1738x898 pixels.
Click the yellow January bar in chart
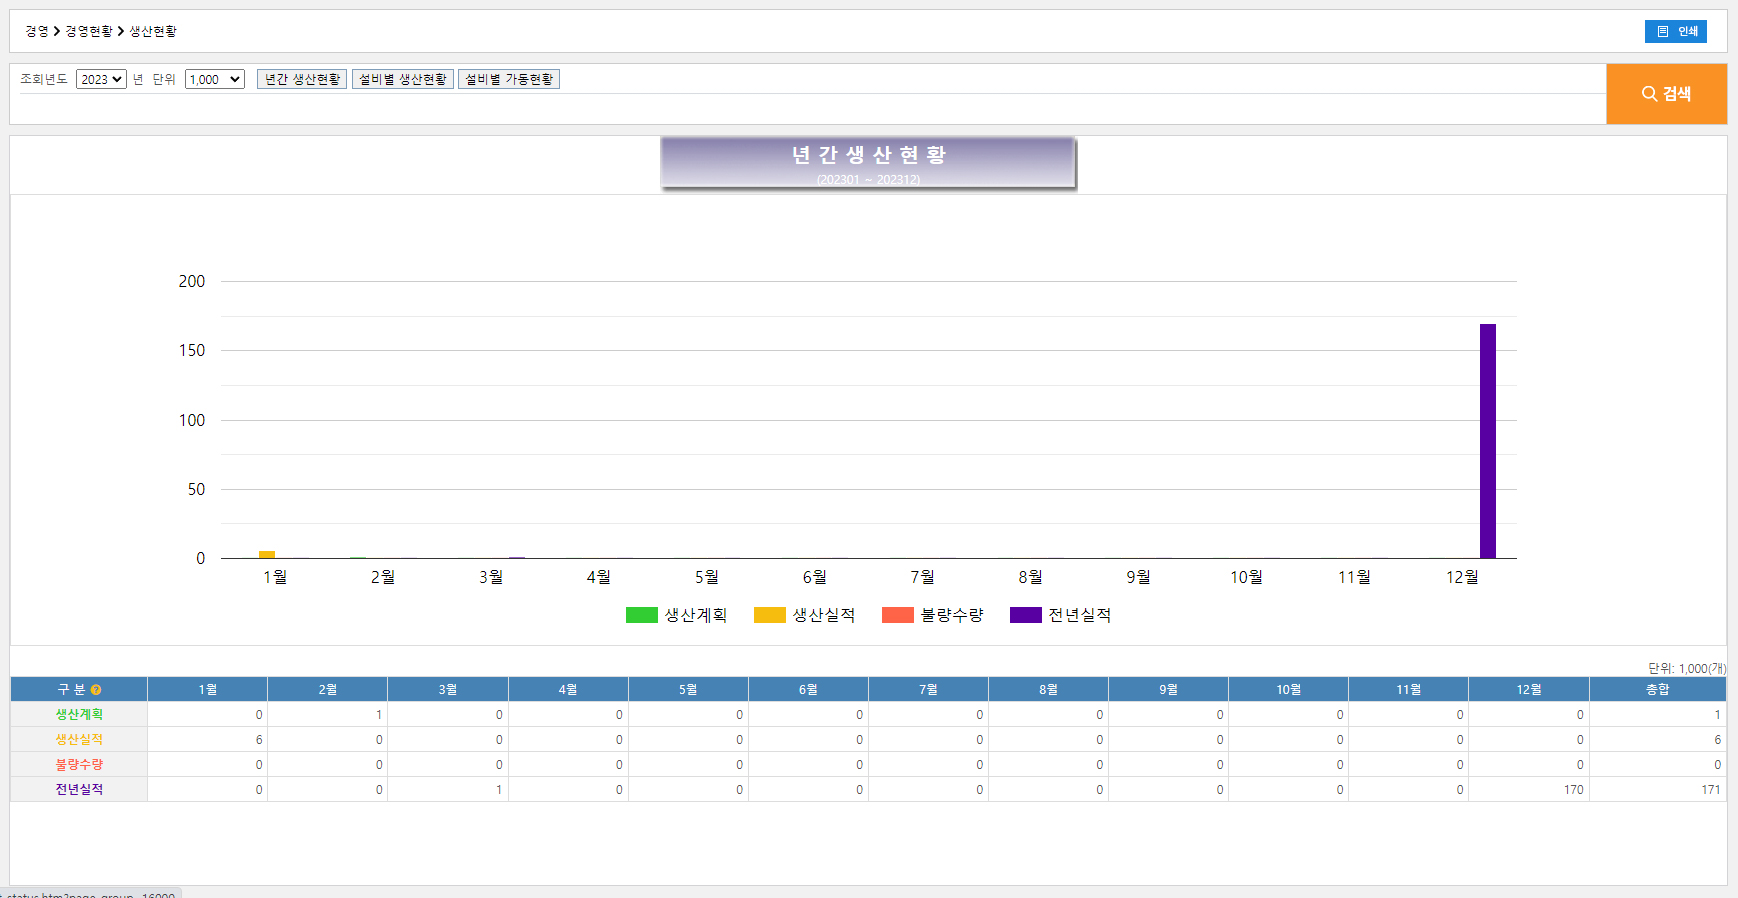coord(267,554)
